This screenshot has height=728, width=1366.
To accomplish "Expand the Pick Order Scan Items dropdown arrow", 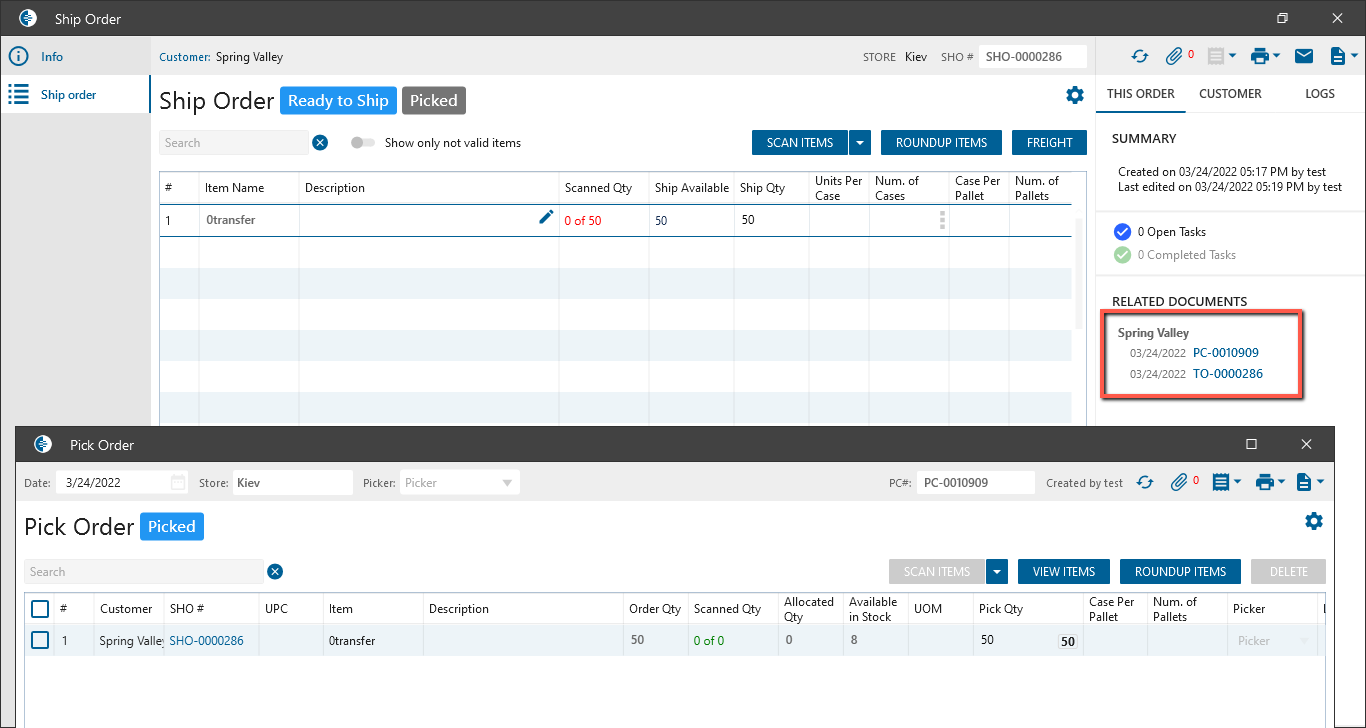I will [997, 572].
